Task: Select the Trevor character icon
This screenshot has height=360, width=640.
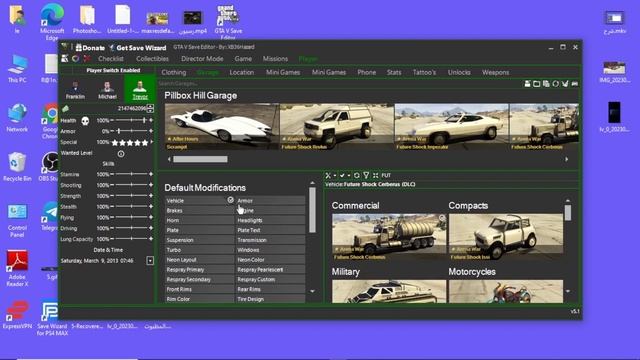Action: pyautogui.click(x=140, y=90)
